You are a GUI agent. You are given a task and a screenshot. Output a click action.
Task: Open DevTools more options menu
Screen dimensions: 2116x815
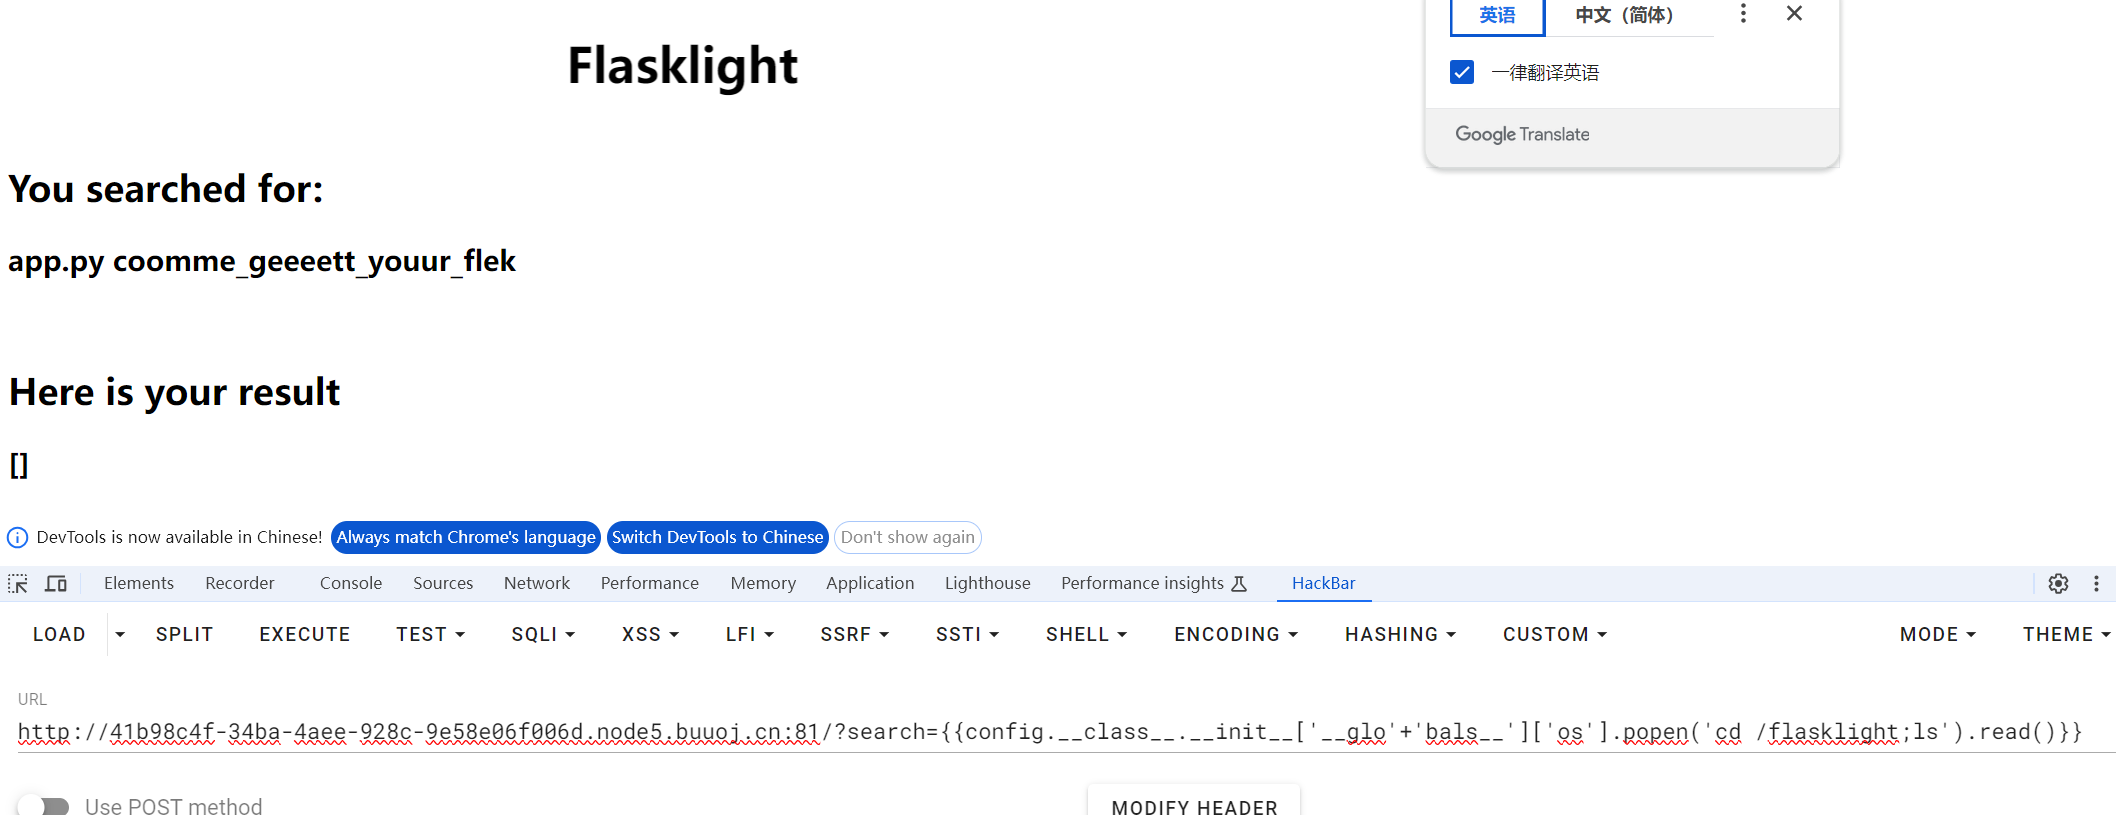tap(2096, 583)
